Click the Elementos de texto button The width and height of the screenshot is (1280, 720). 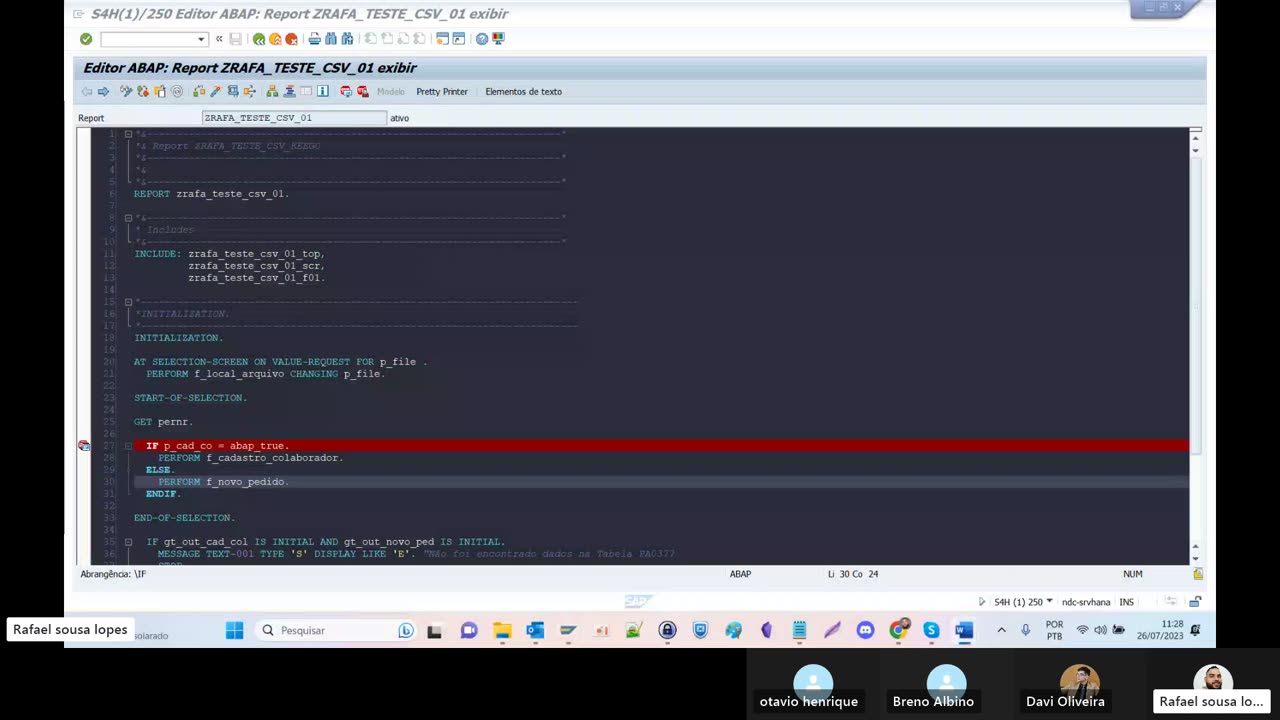click(x=523, y=92)
